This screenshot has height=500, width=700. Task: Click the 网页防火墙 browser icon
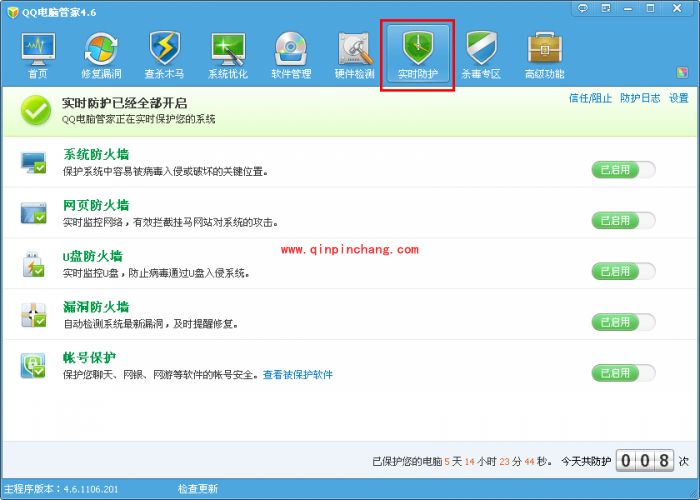[x=33, y=213]
